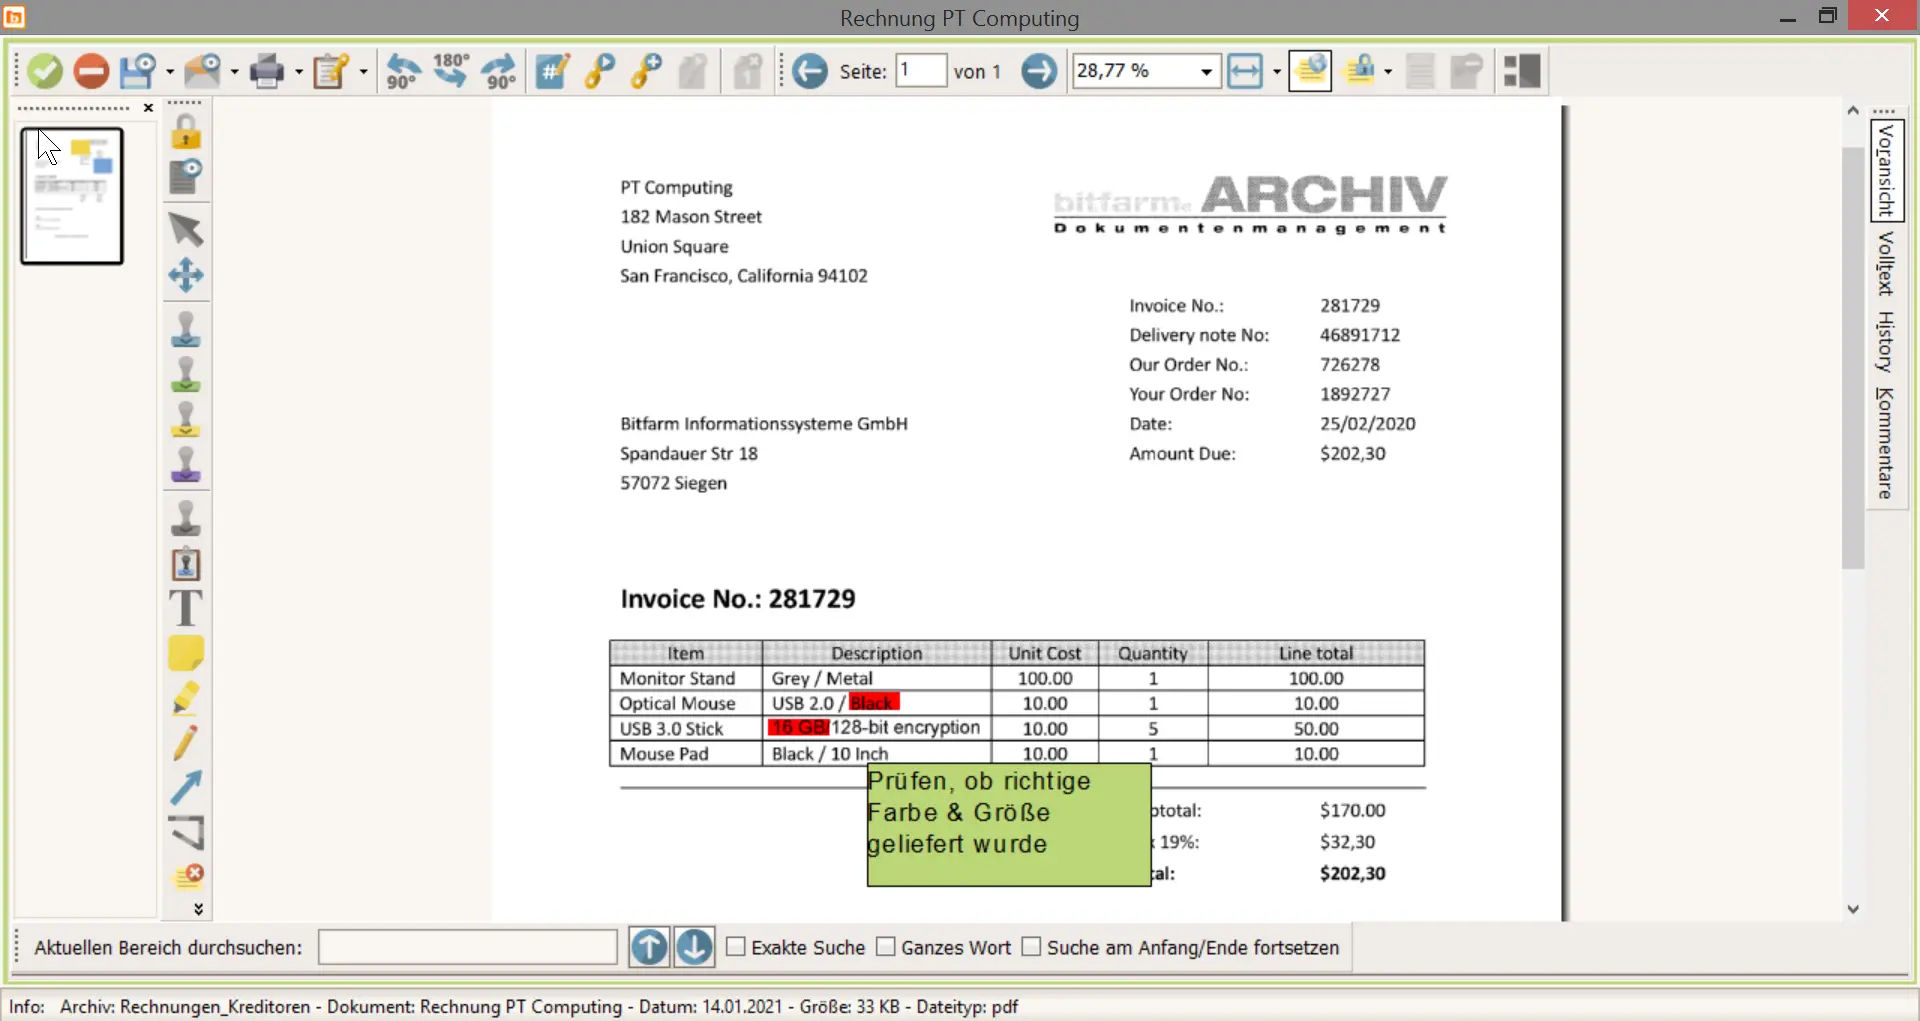Screen dimensions: 1920x1021
Task: Select the blue stamp tool
Action: tap(186, 329)
